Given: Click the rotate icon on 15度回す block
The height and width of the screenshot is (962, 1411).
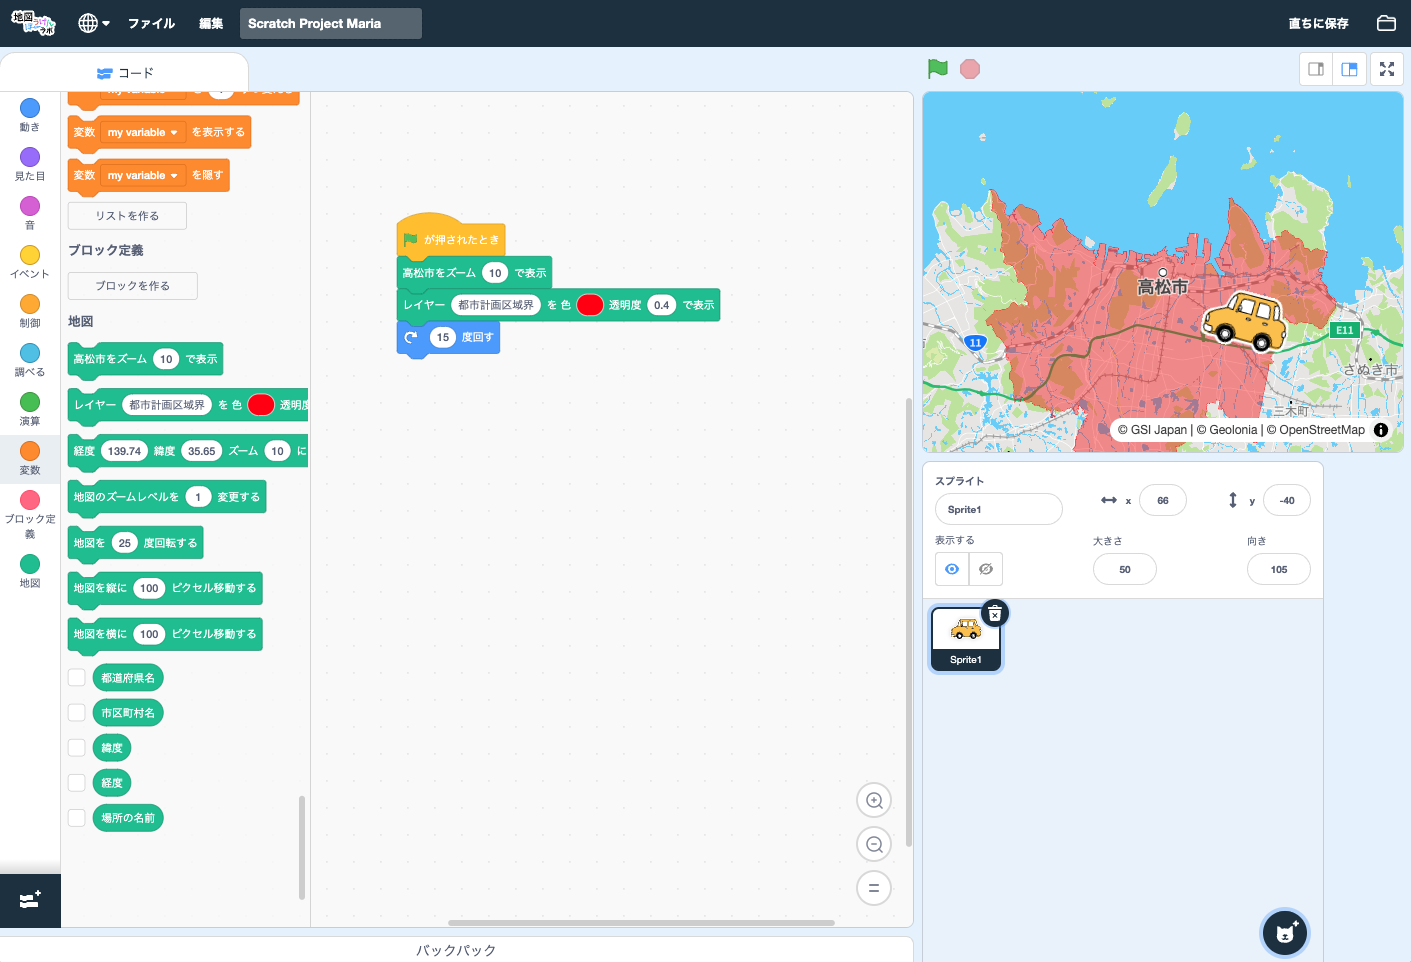Looking at the screenshot, I should click(x=410, y=338).
